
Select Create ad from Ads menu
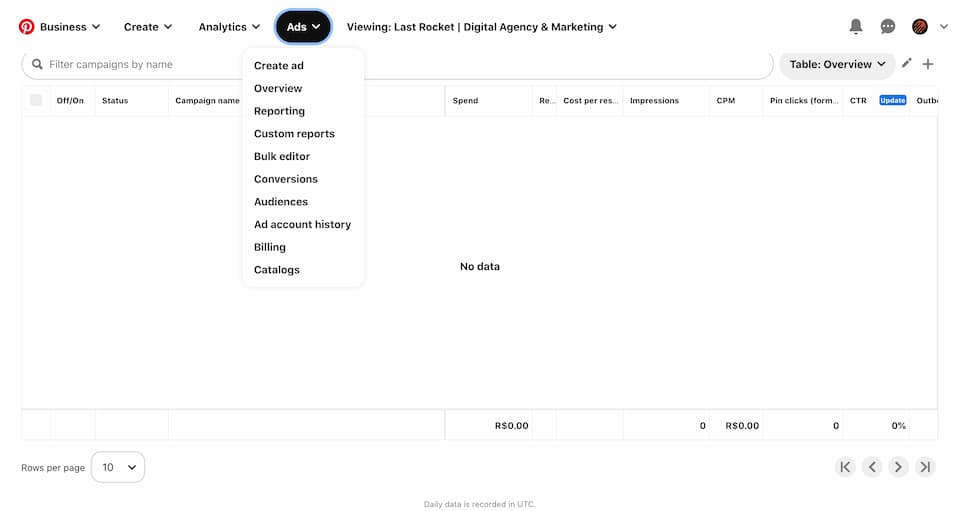[x=279, y=65]
